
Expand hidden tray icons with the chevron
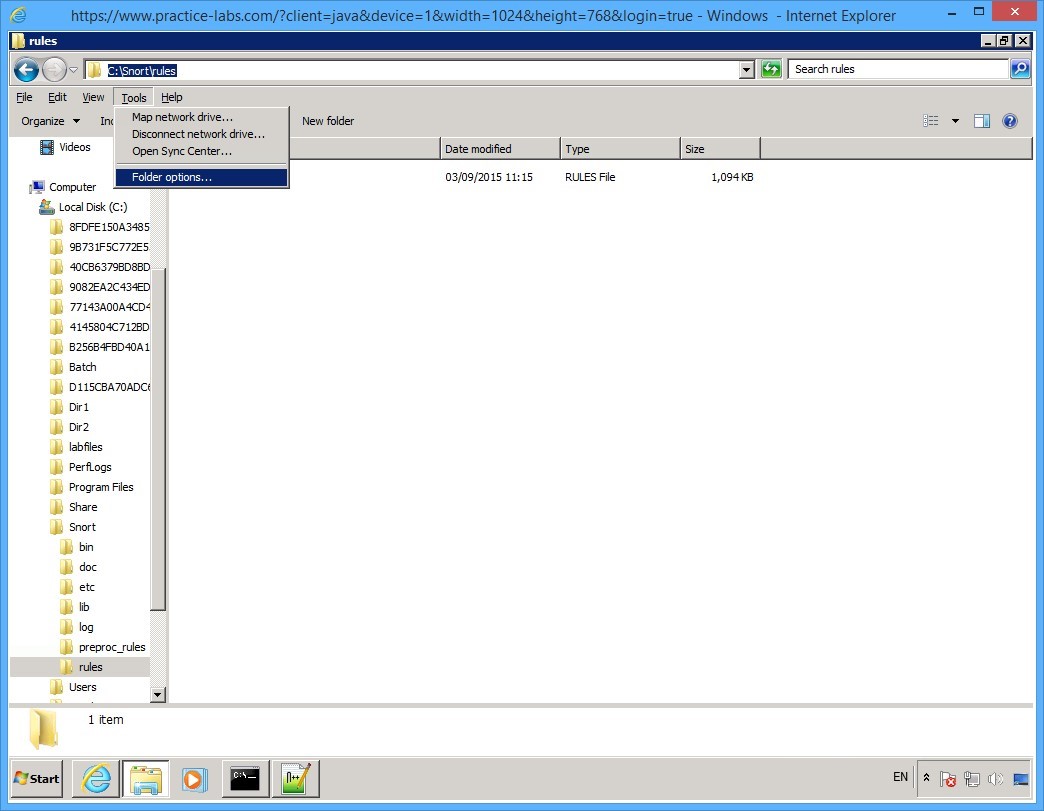click(x=926, y=778)
